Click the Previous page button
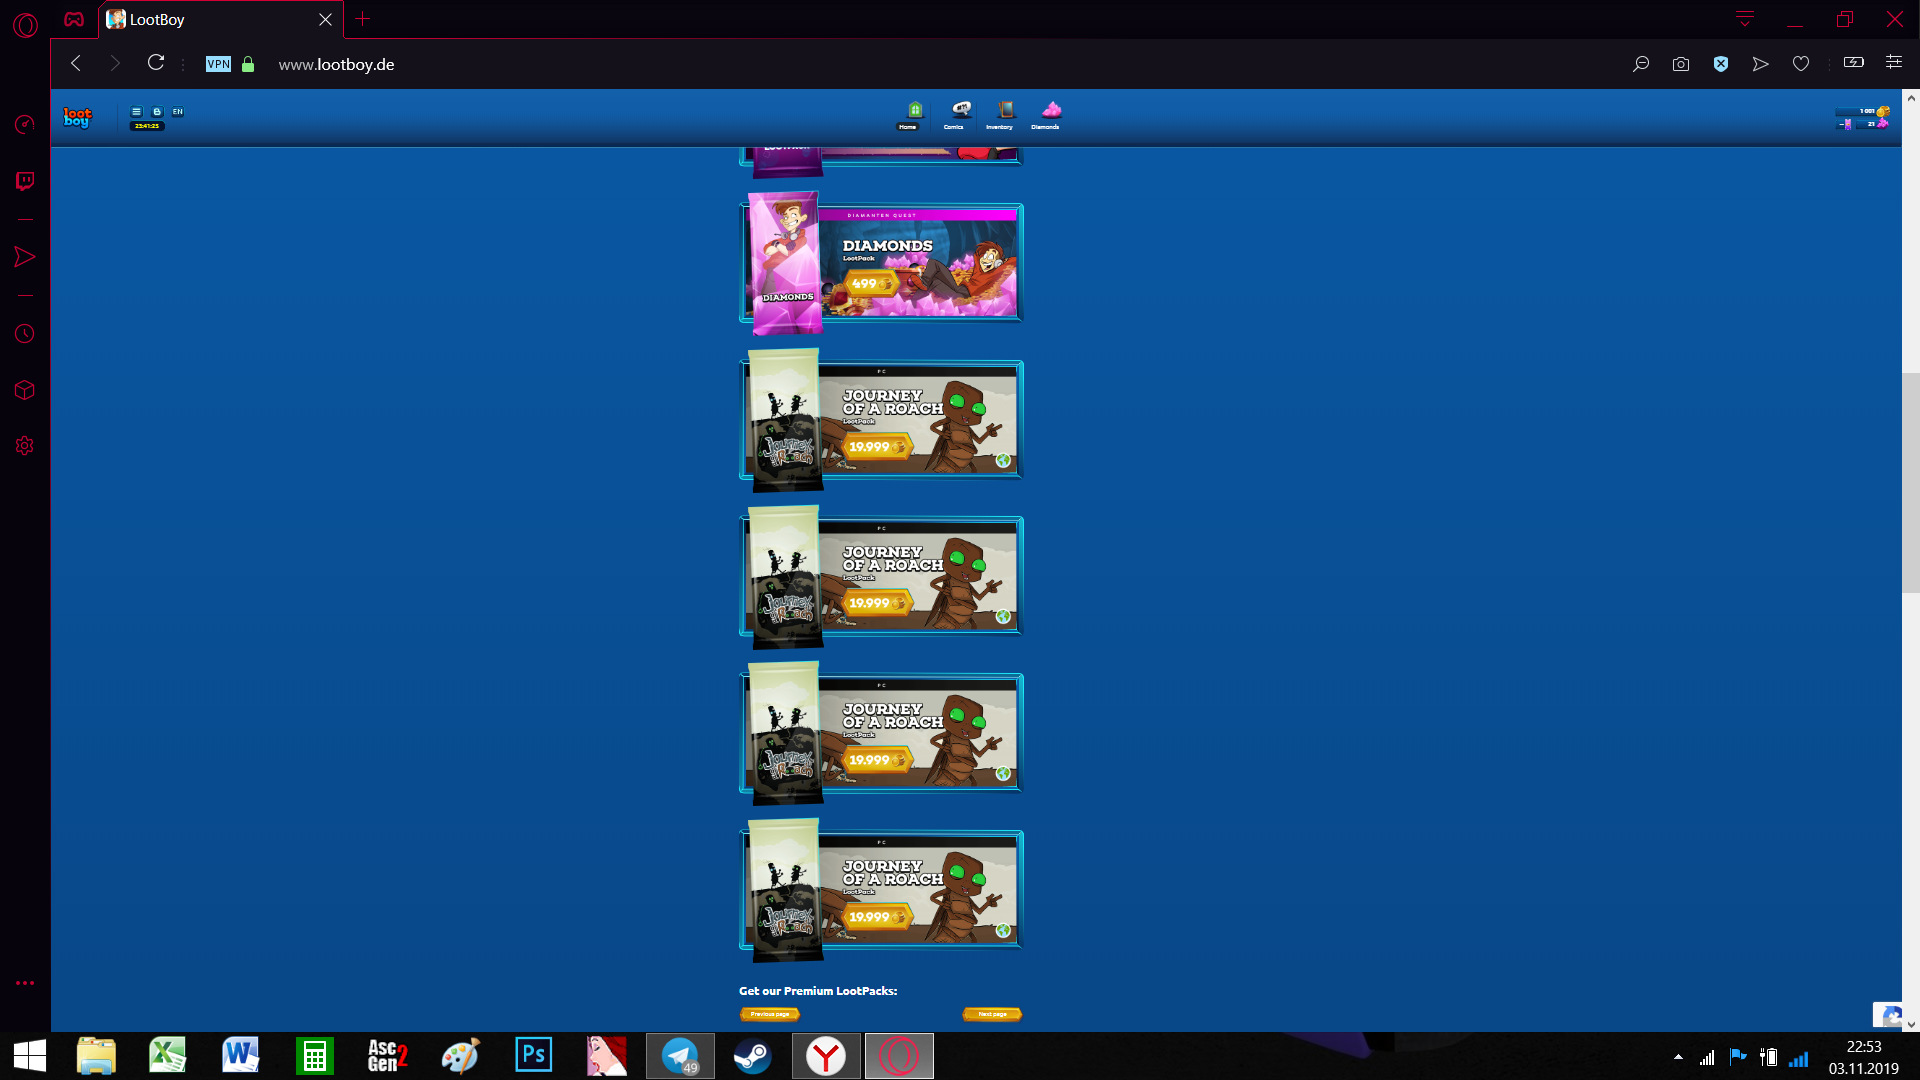This screenshot has height=1080, width=1920. click(x=770, y=1014)
